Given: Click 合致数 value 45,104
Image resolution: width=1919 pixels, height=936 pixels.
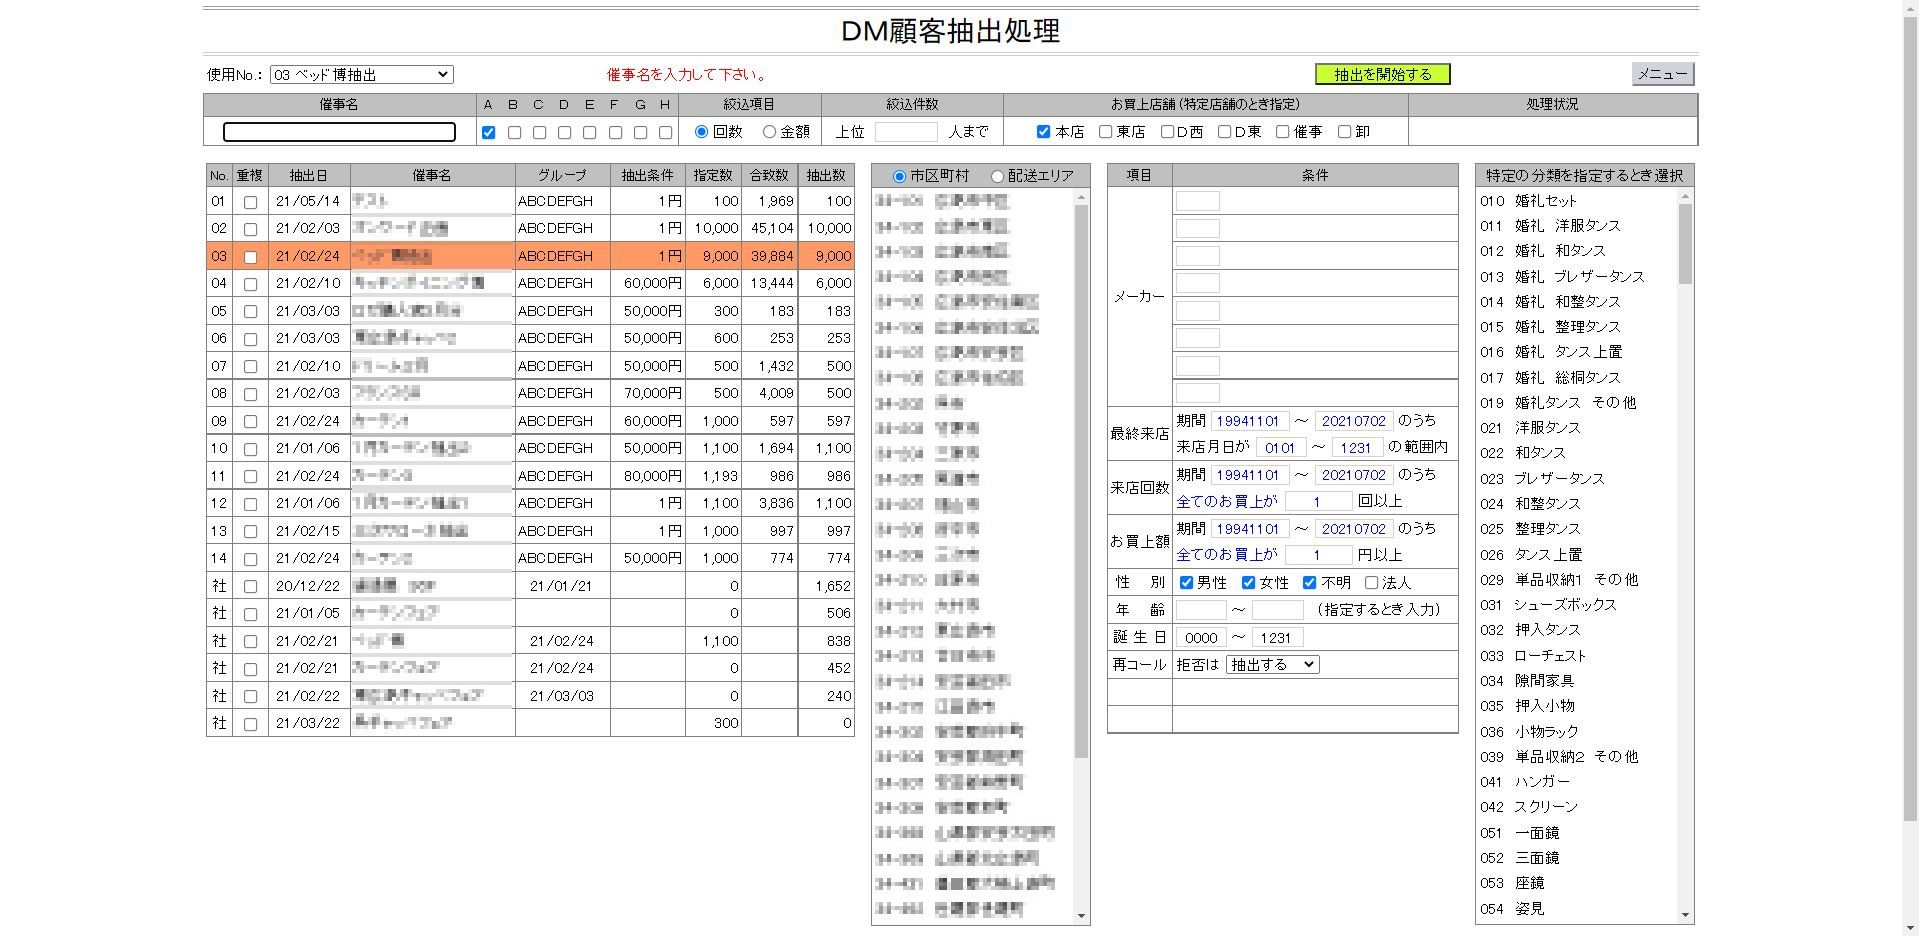Looking at the screenshot, I should click(x=772, y=228).
